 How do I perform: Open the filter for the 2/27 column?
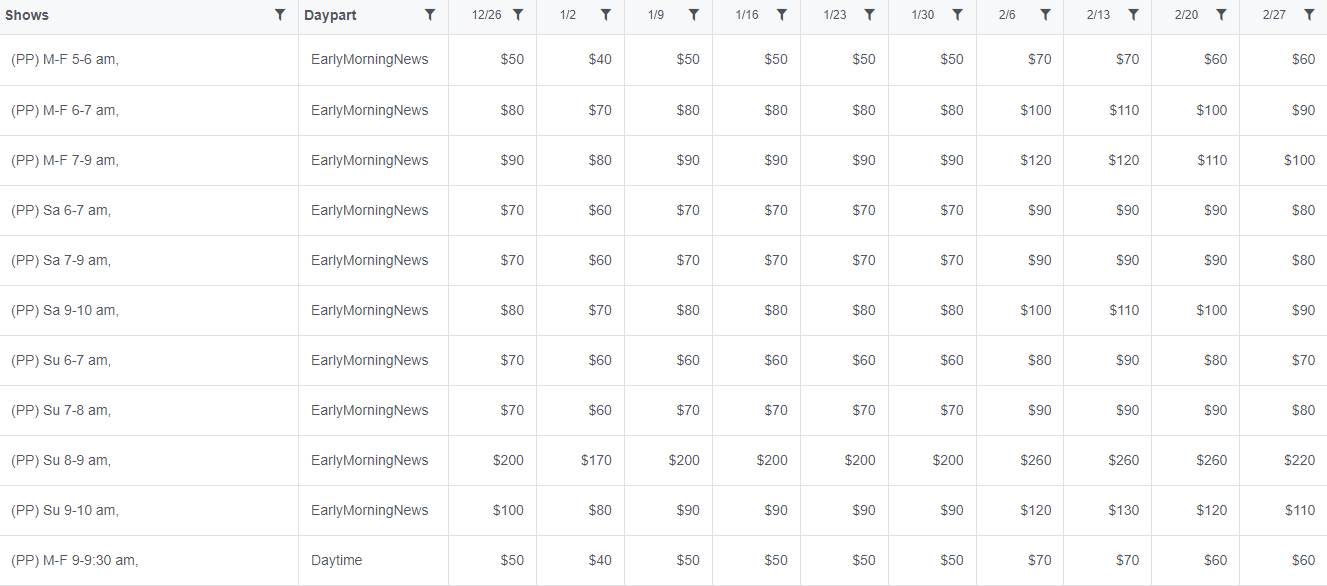tap(1310, 15)
